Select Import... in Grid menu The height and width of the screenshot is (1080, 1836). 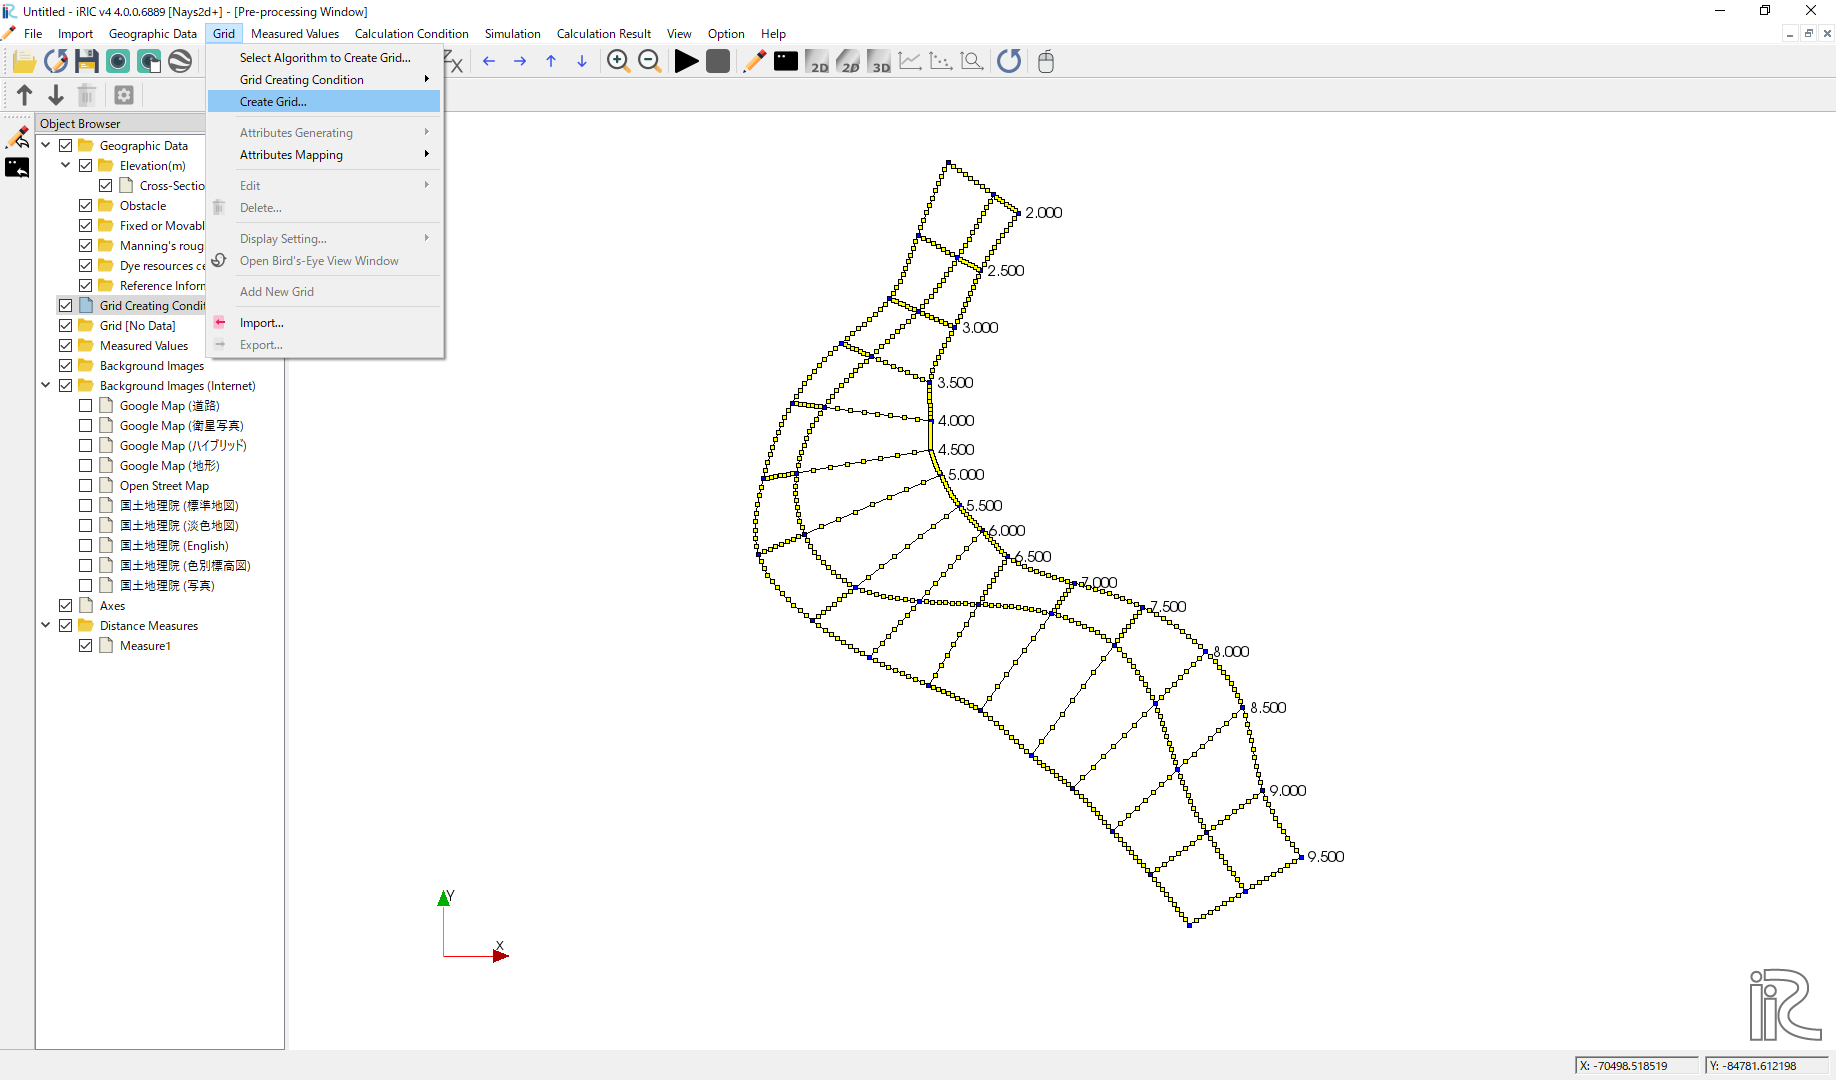point(324,323)
